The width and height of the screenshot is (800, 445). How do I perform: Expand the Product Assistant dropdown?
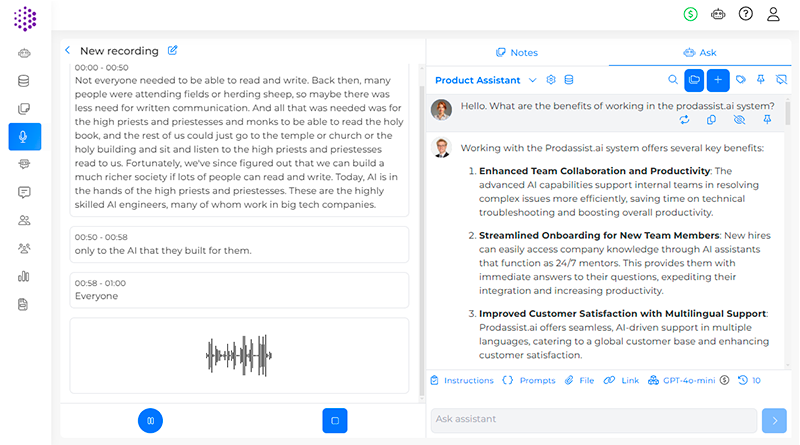point(532,80)
